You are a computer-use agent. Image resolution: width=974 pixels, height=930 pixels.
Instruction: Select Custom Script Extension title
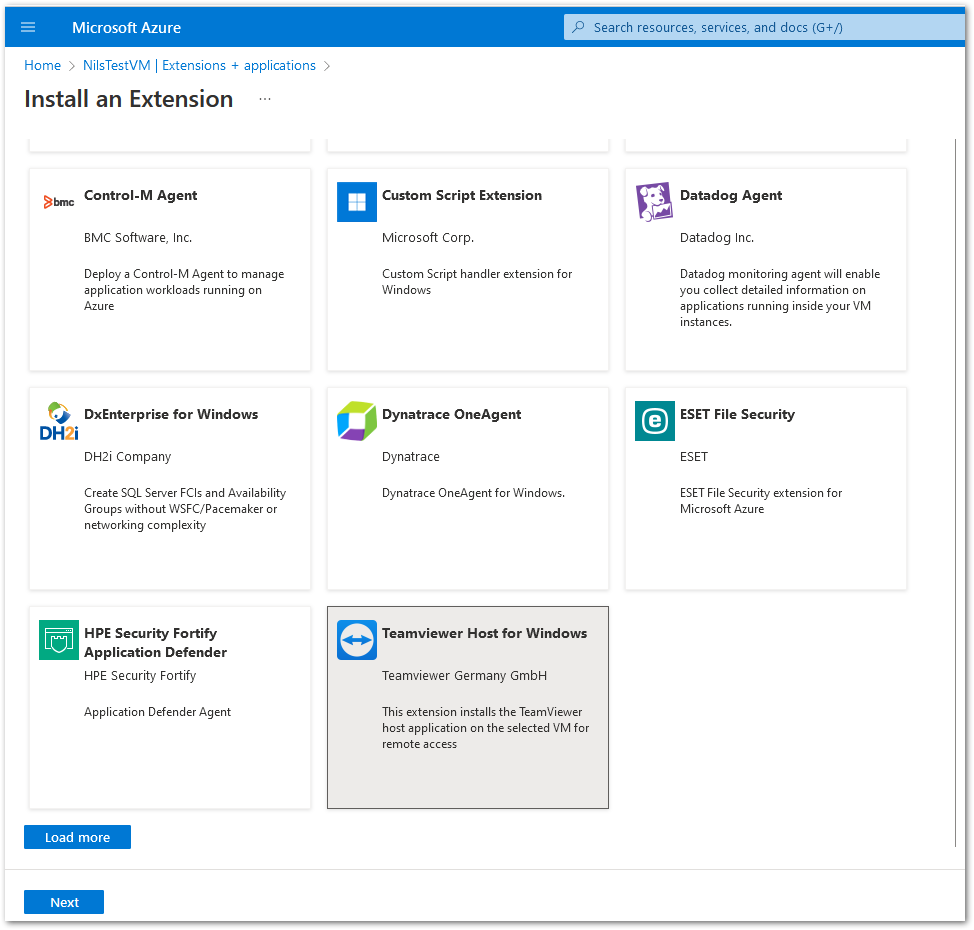click(x=462, y=195)
